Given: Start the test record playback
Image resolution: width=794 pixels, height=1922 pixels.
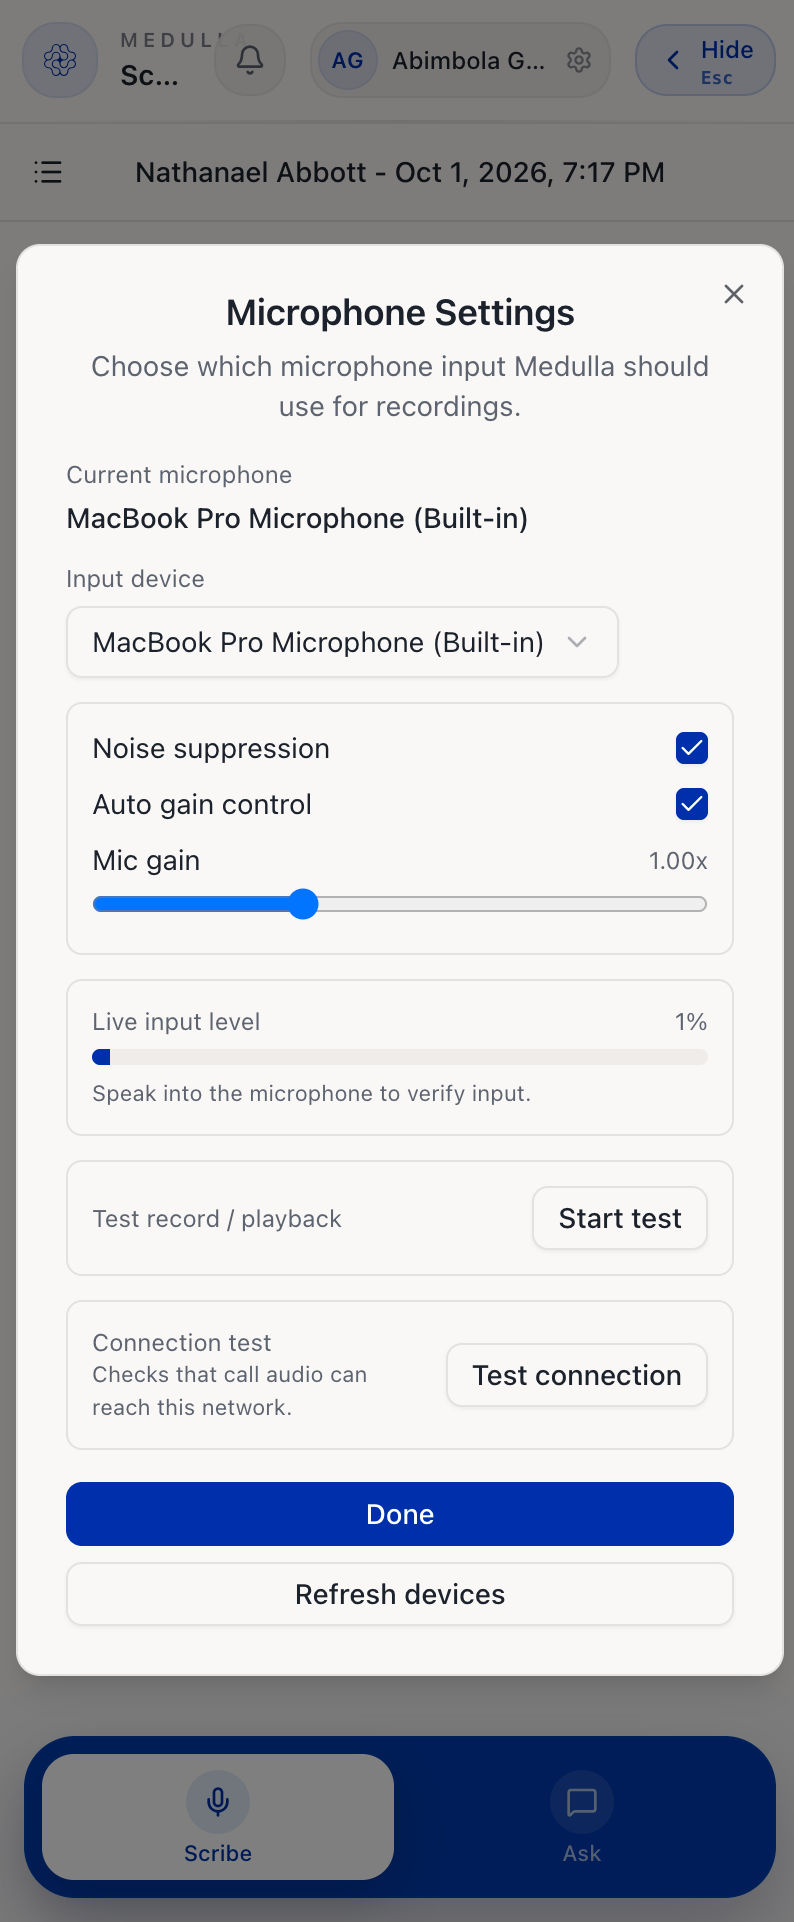Looking at the screenshot, I should point(620,1218).
